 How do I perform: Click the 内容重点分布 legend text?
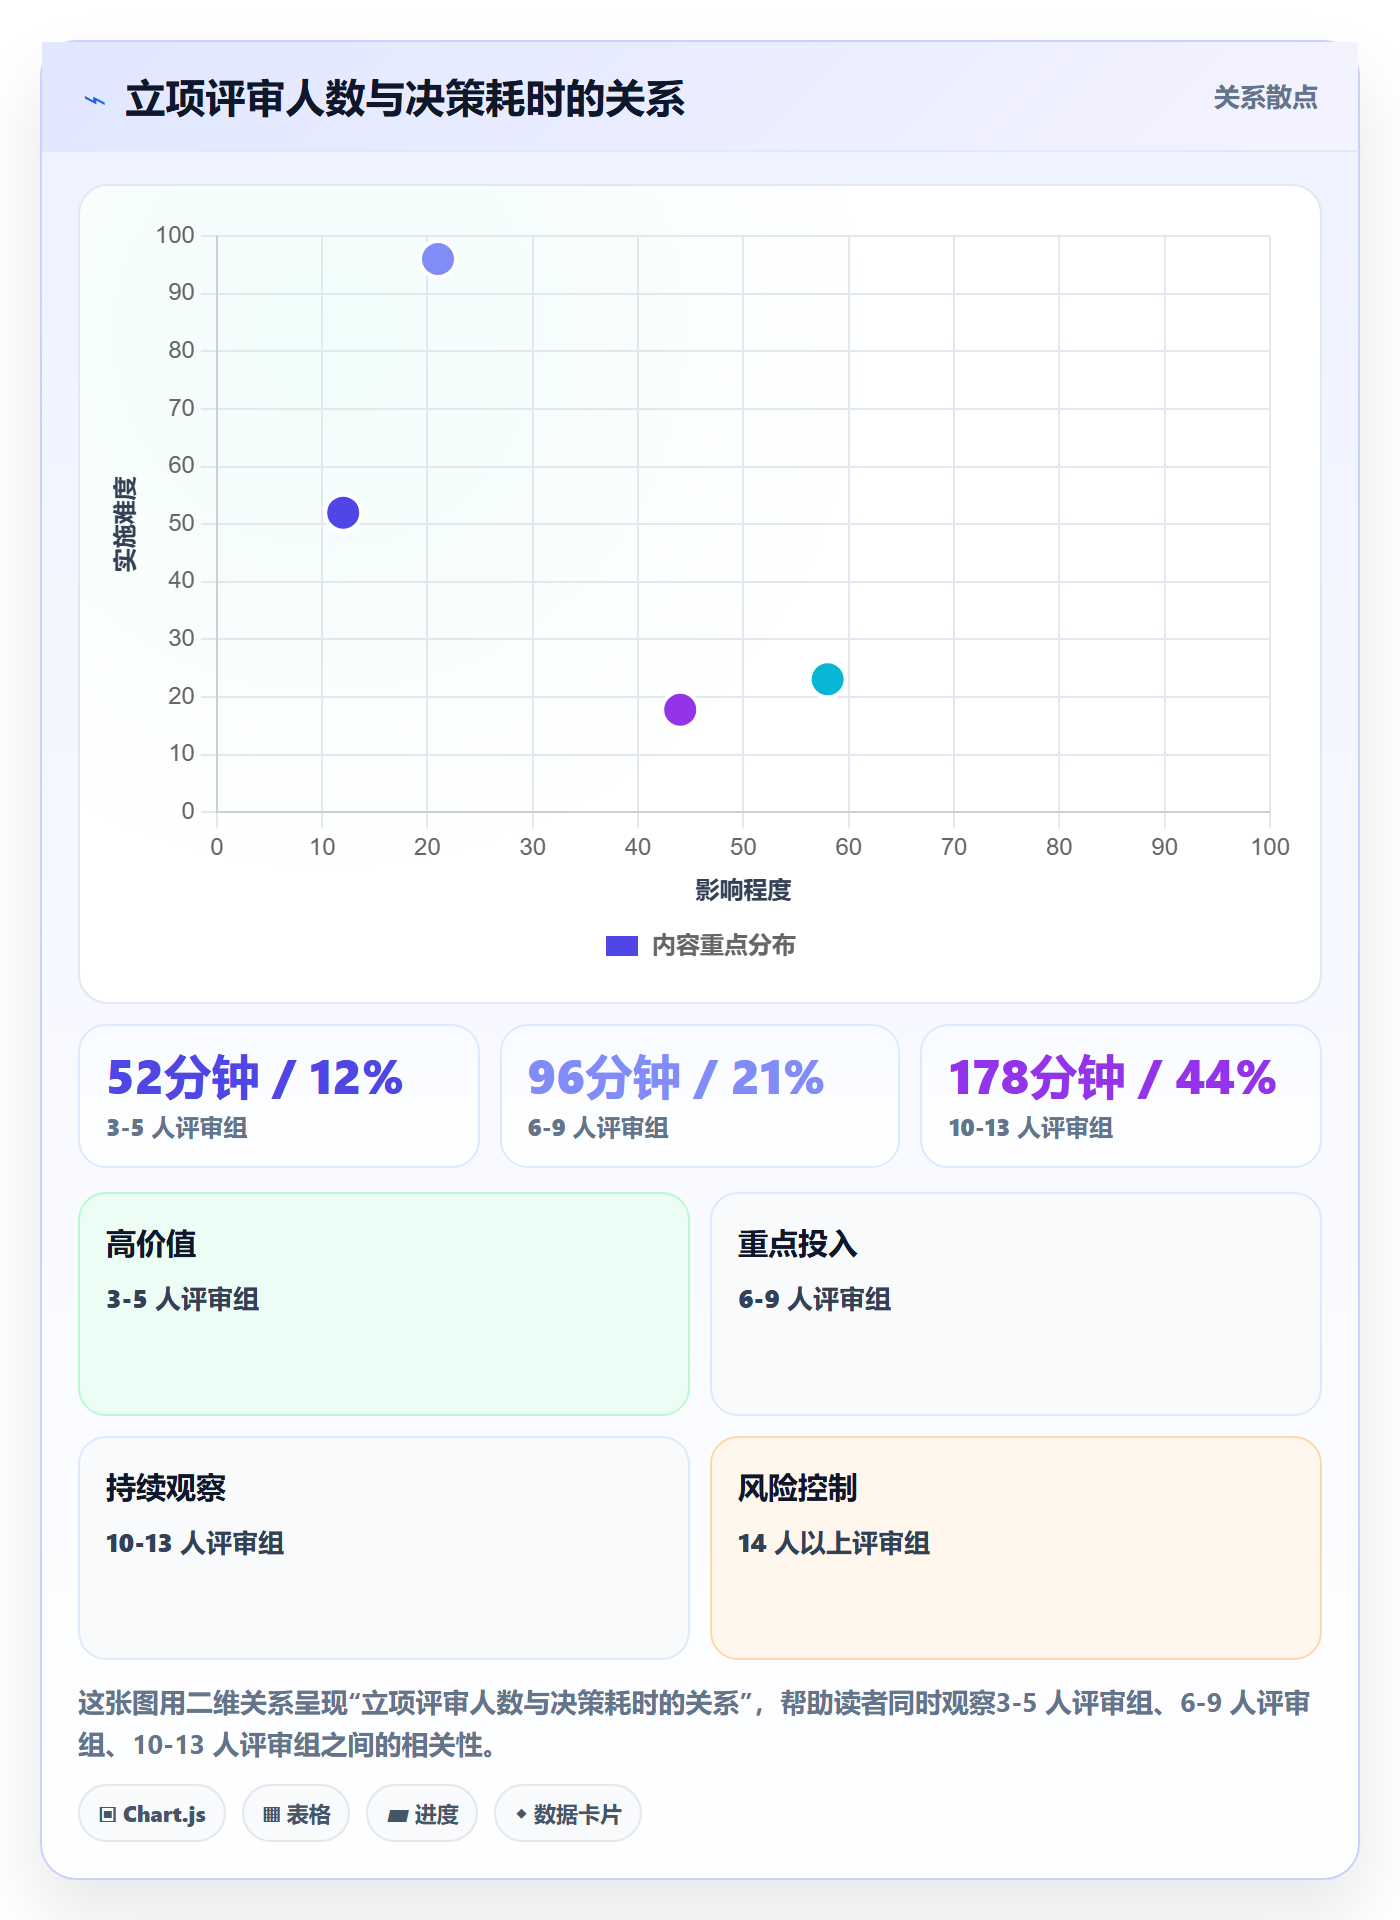(723, 946)
